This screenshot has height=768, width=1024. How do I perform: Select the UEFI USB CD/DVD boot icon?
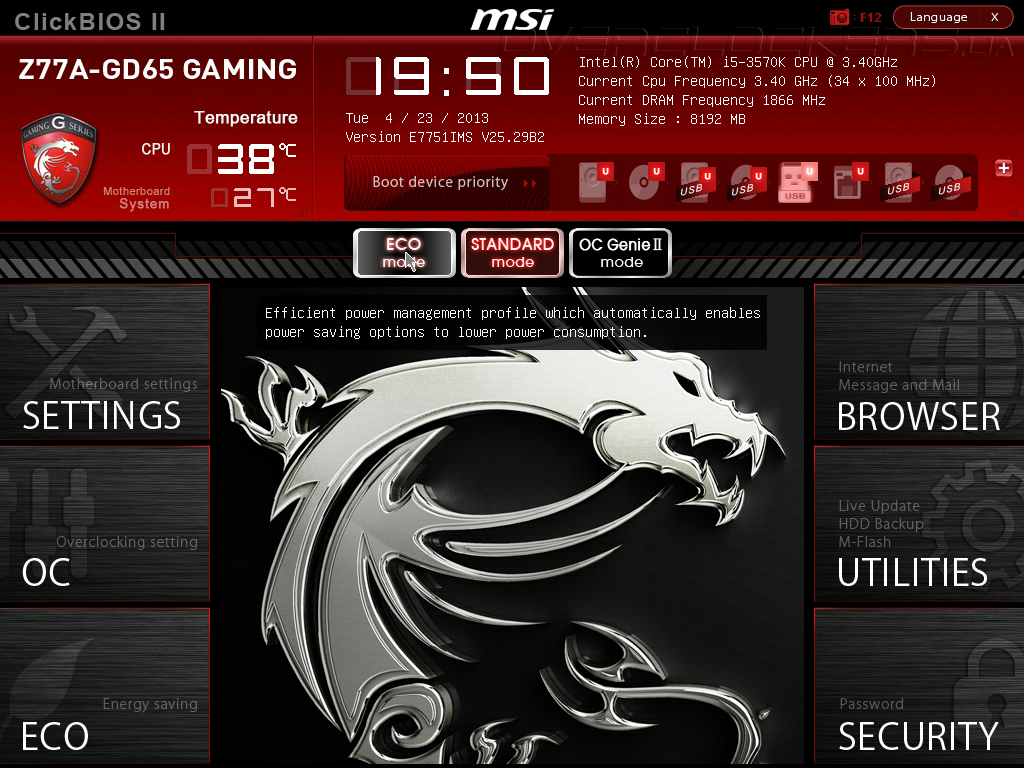pyautogui.click(x=746, y=184)
